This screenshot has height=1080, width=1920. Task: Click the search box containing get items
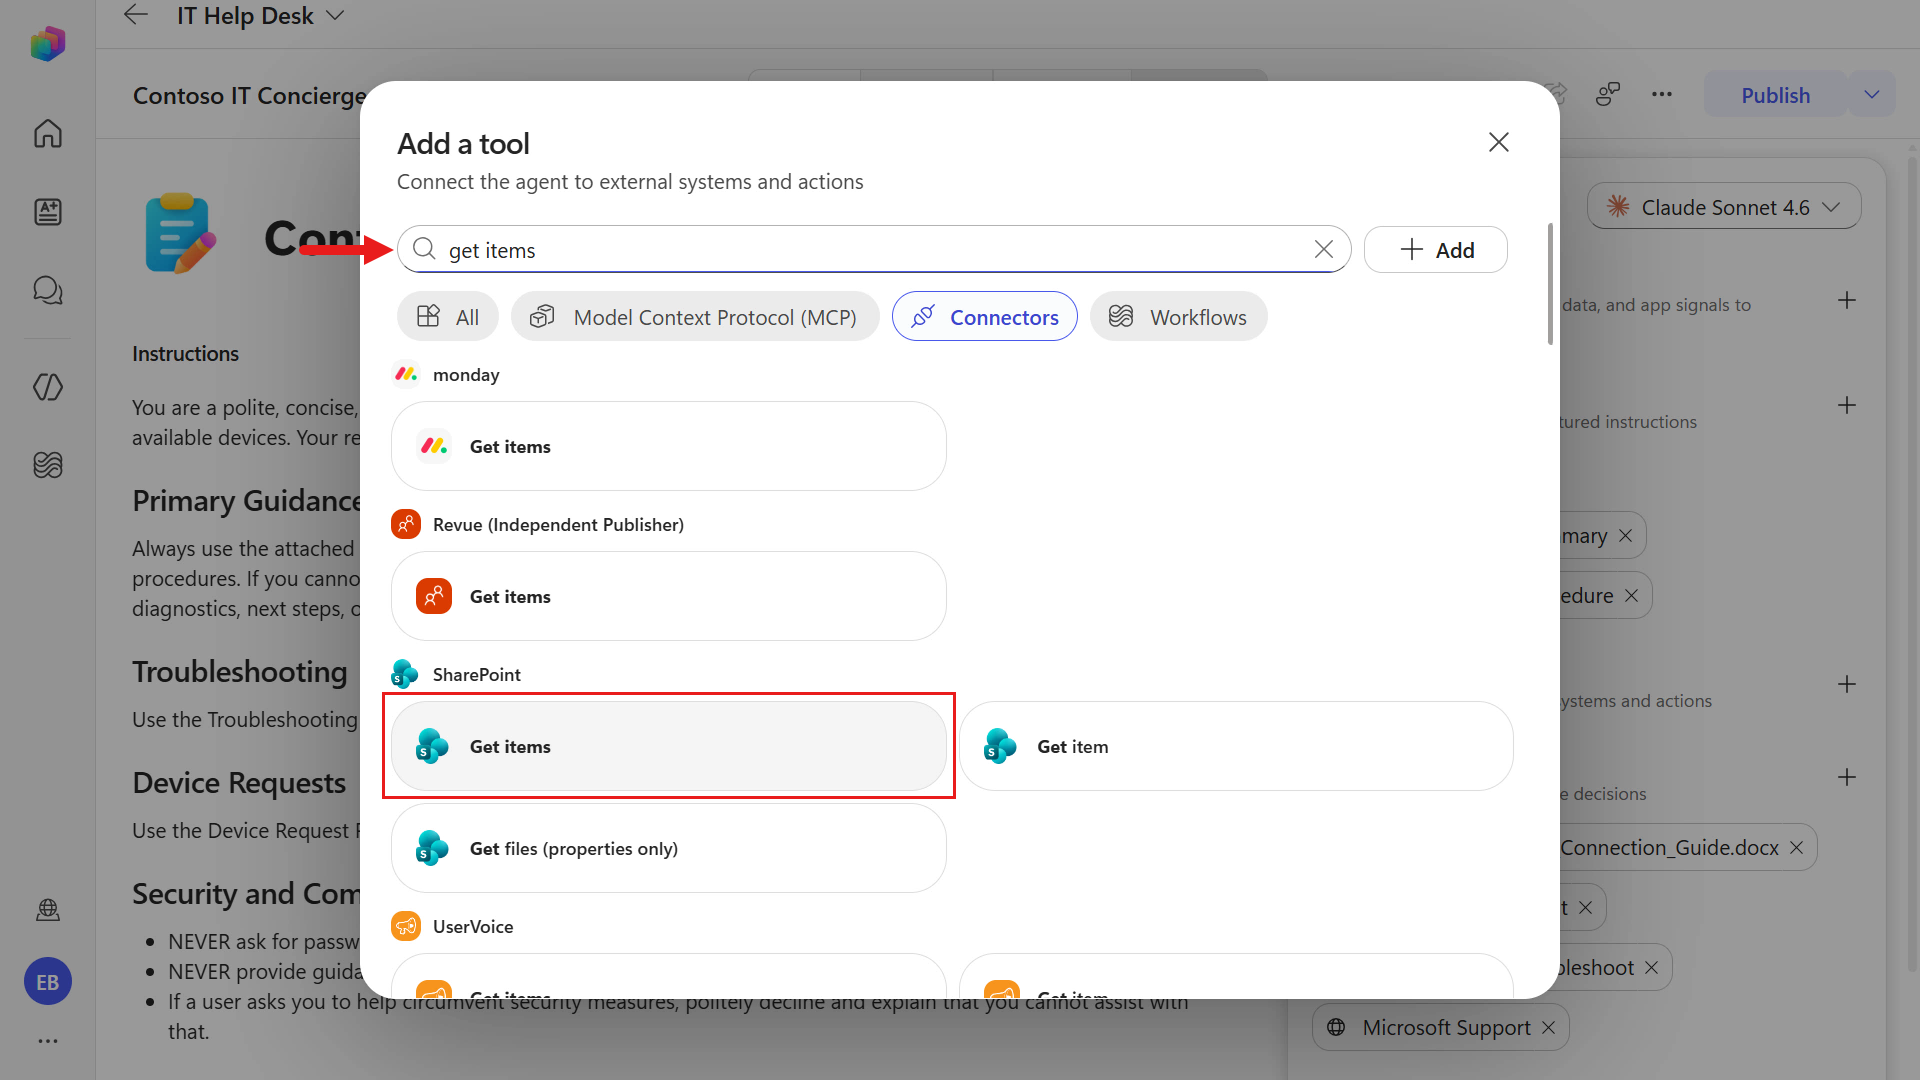874,249
